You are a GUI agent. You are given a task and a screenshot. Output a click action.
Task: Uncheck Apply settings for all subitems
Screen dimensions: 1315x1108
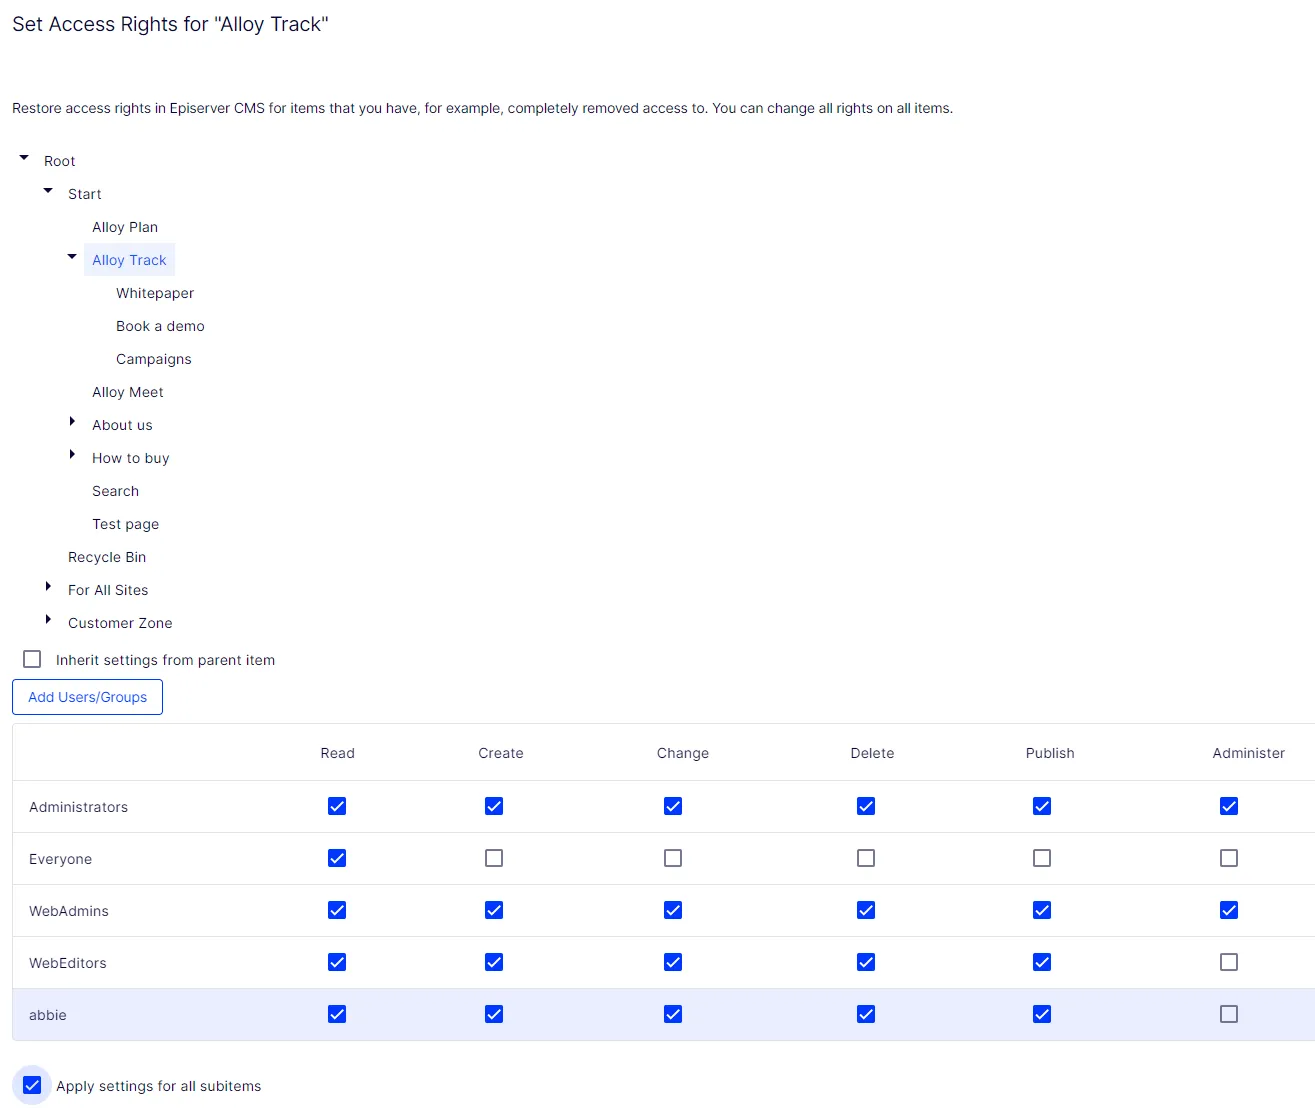(x=32, y=1085)
